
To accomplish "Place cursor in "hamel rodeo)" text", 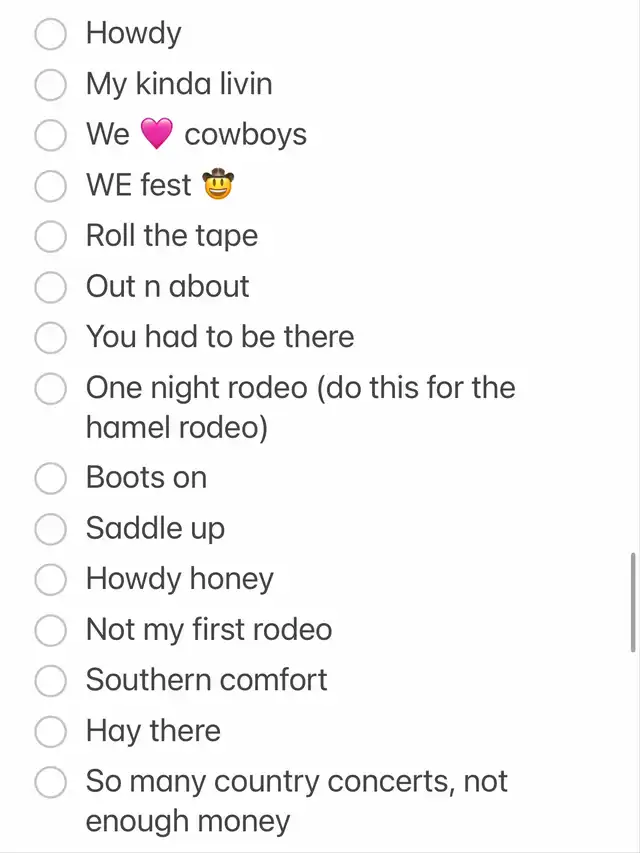I will point(176,427).
